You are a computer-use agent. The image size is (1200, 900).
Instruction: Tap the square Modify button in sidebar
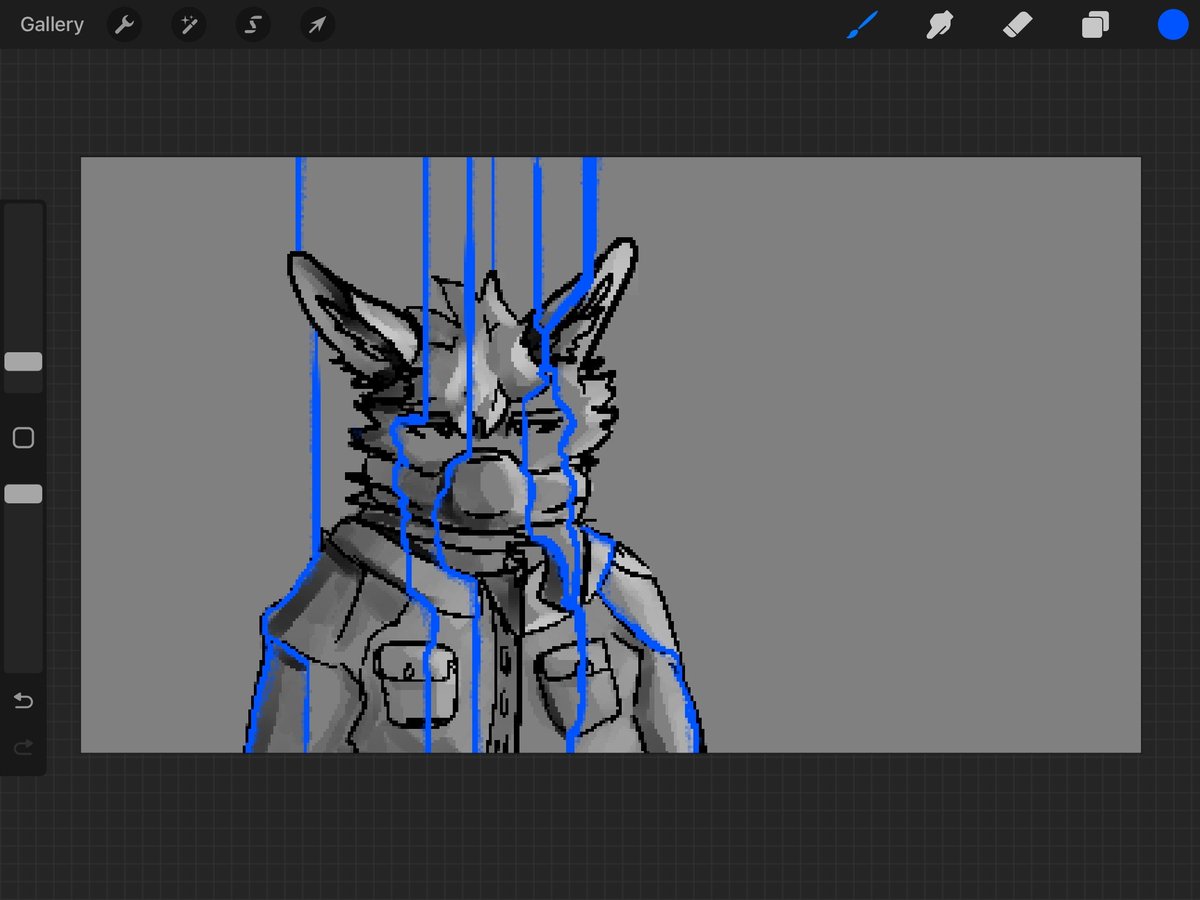[x=23, y=438]
